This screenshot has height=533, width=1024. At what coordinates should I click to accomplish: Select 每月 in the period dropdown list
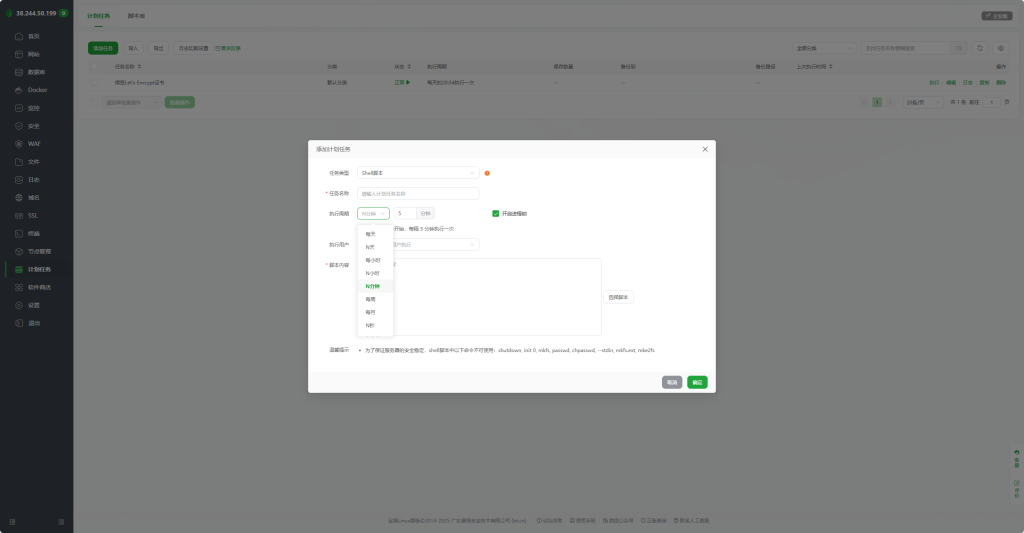375,312
